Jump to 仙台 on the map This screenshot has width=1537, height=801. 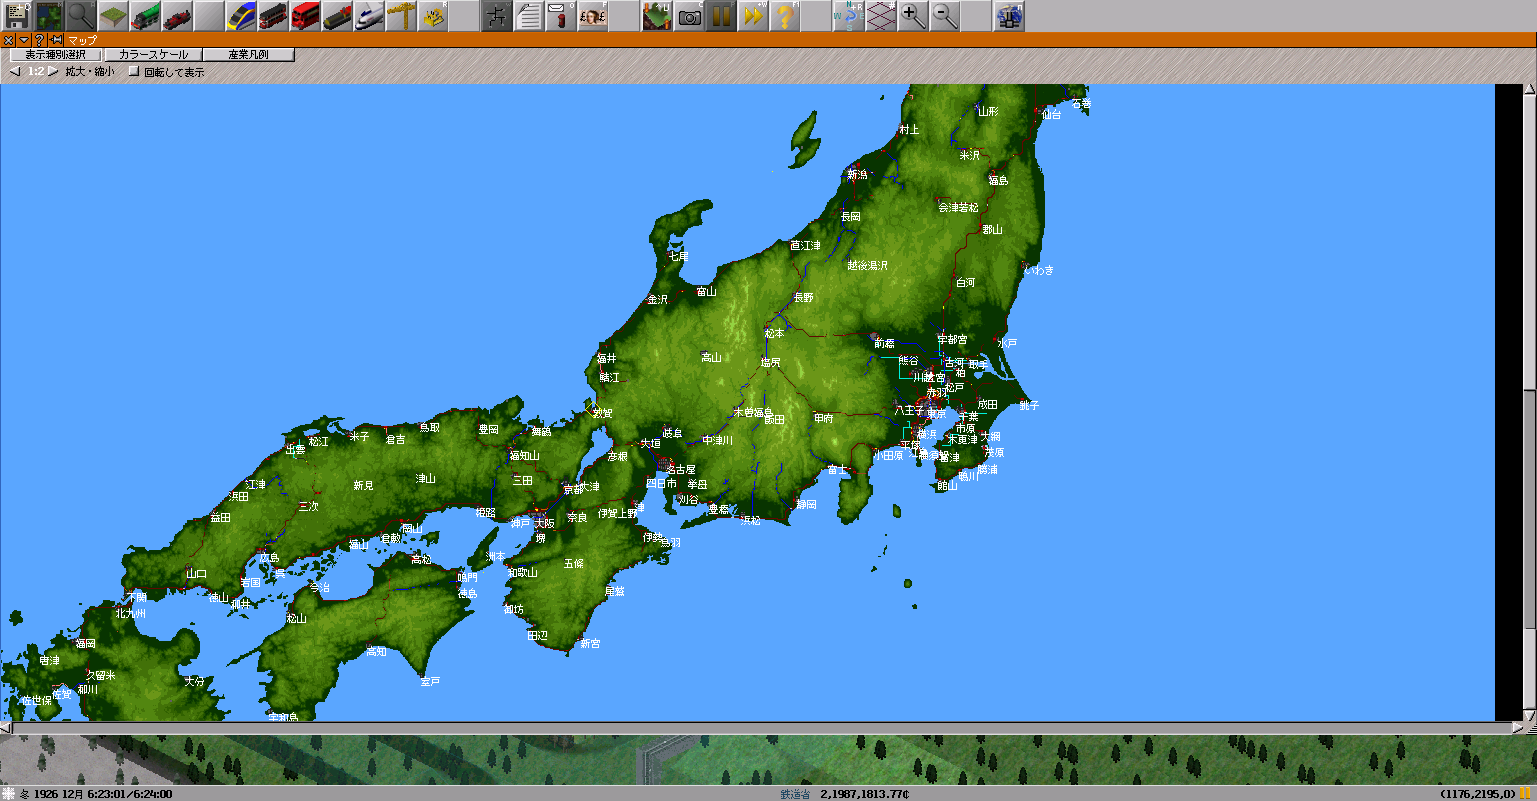[x=1050, y=114]
